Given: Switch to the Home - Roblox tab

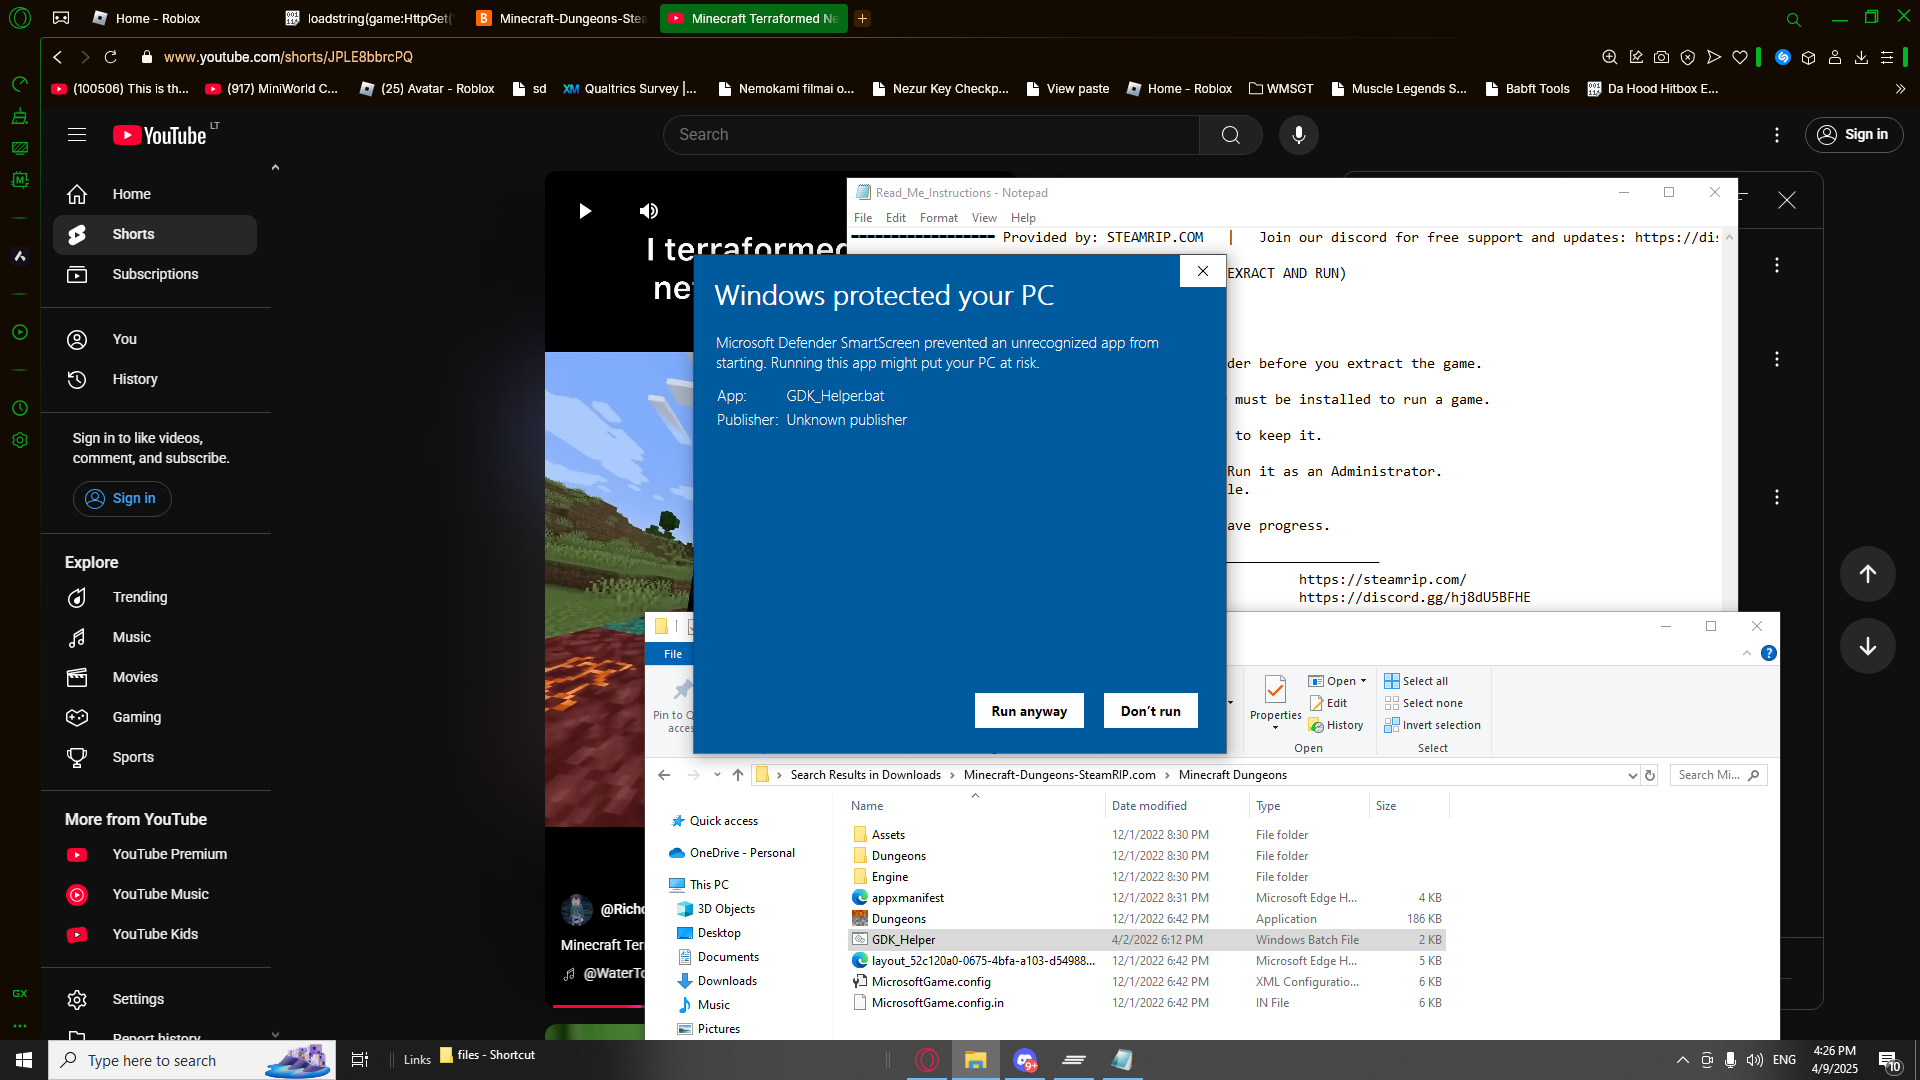Looking at the screenshot, I should tap(158, 18).
